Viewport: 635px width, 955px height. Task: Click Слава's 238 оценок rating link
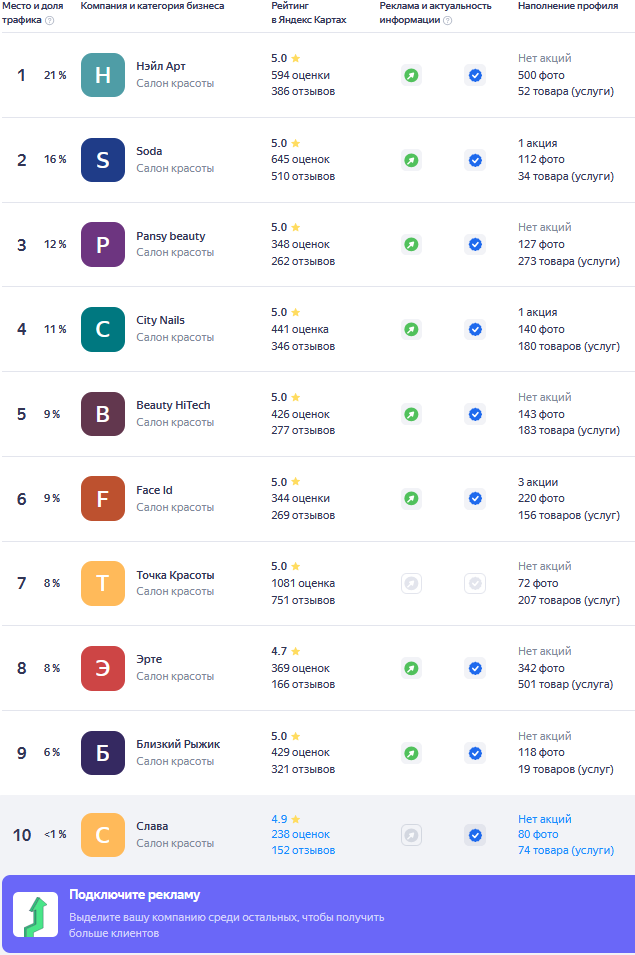pyautogui.click(x=300, y=834)
